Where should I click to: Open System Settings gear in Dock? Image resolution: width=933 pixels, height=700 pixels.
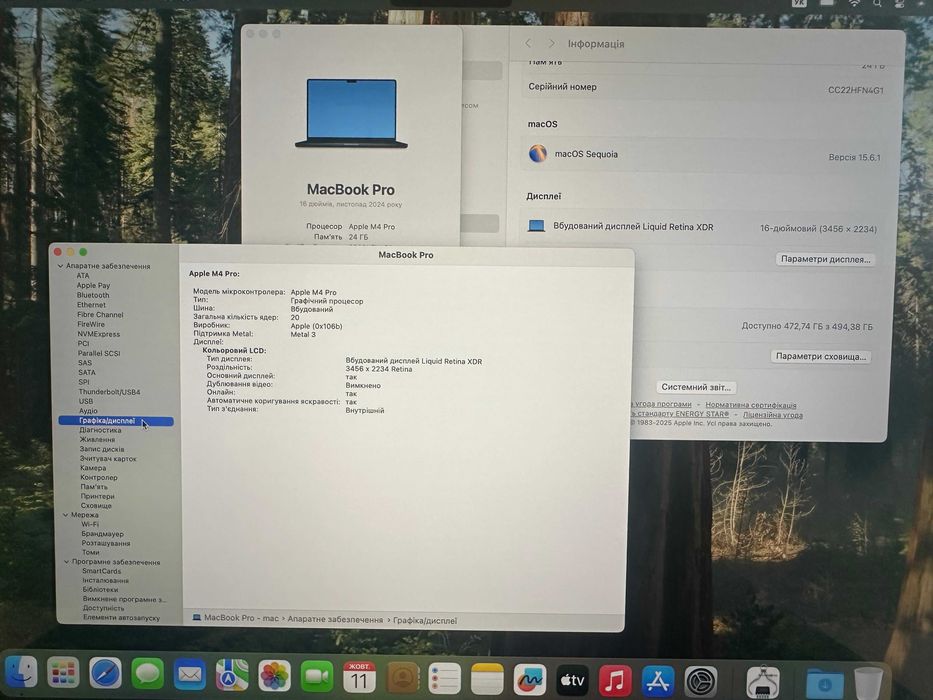click(x=700, y=682)
